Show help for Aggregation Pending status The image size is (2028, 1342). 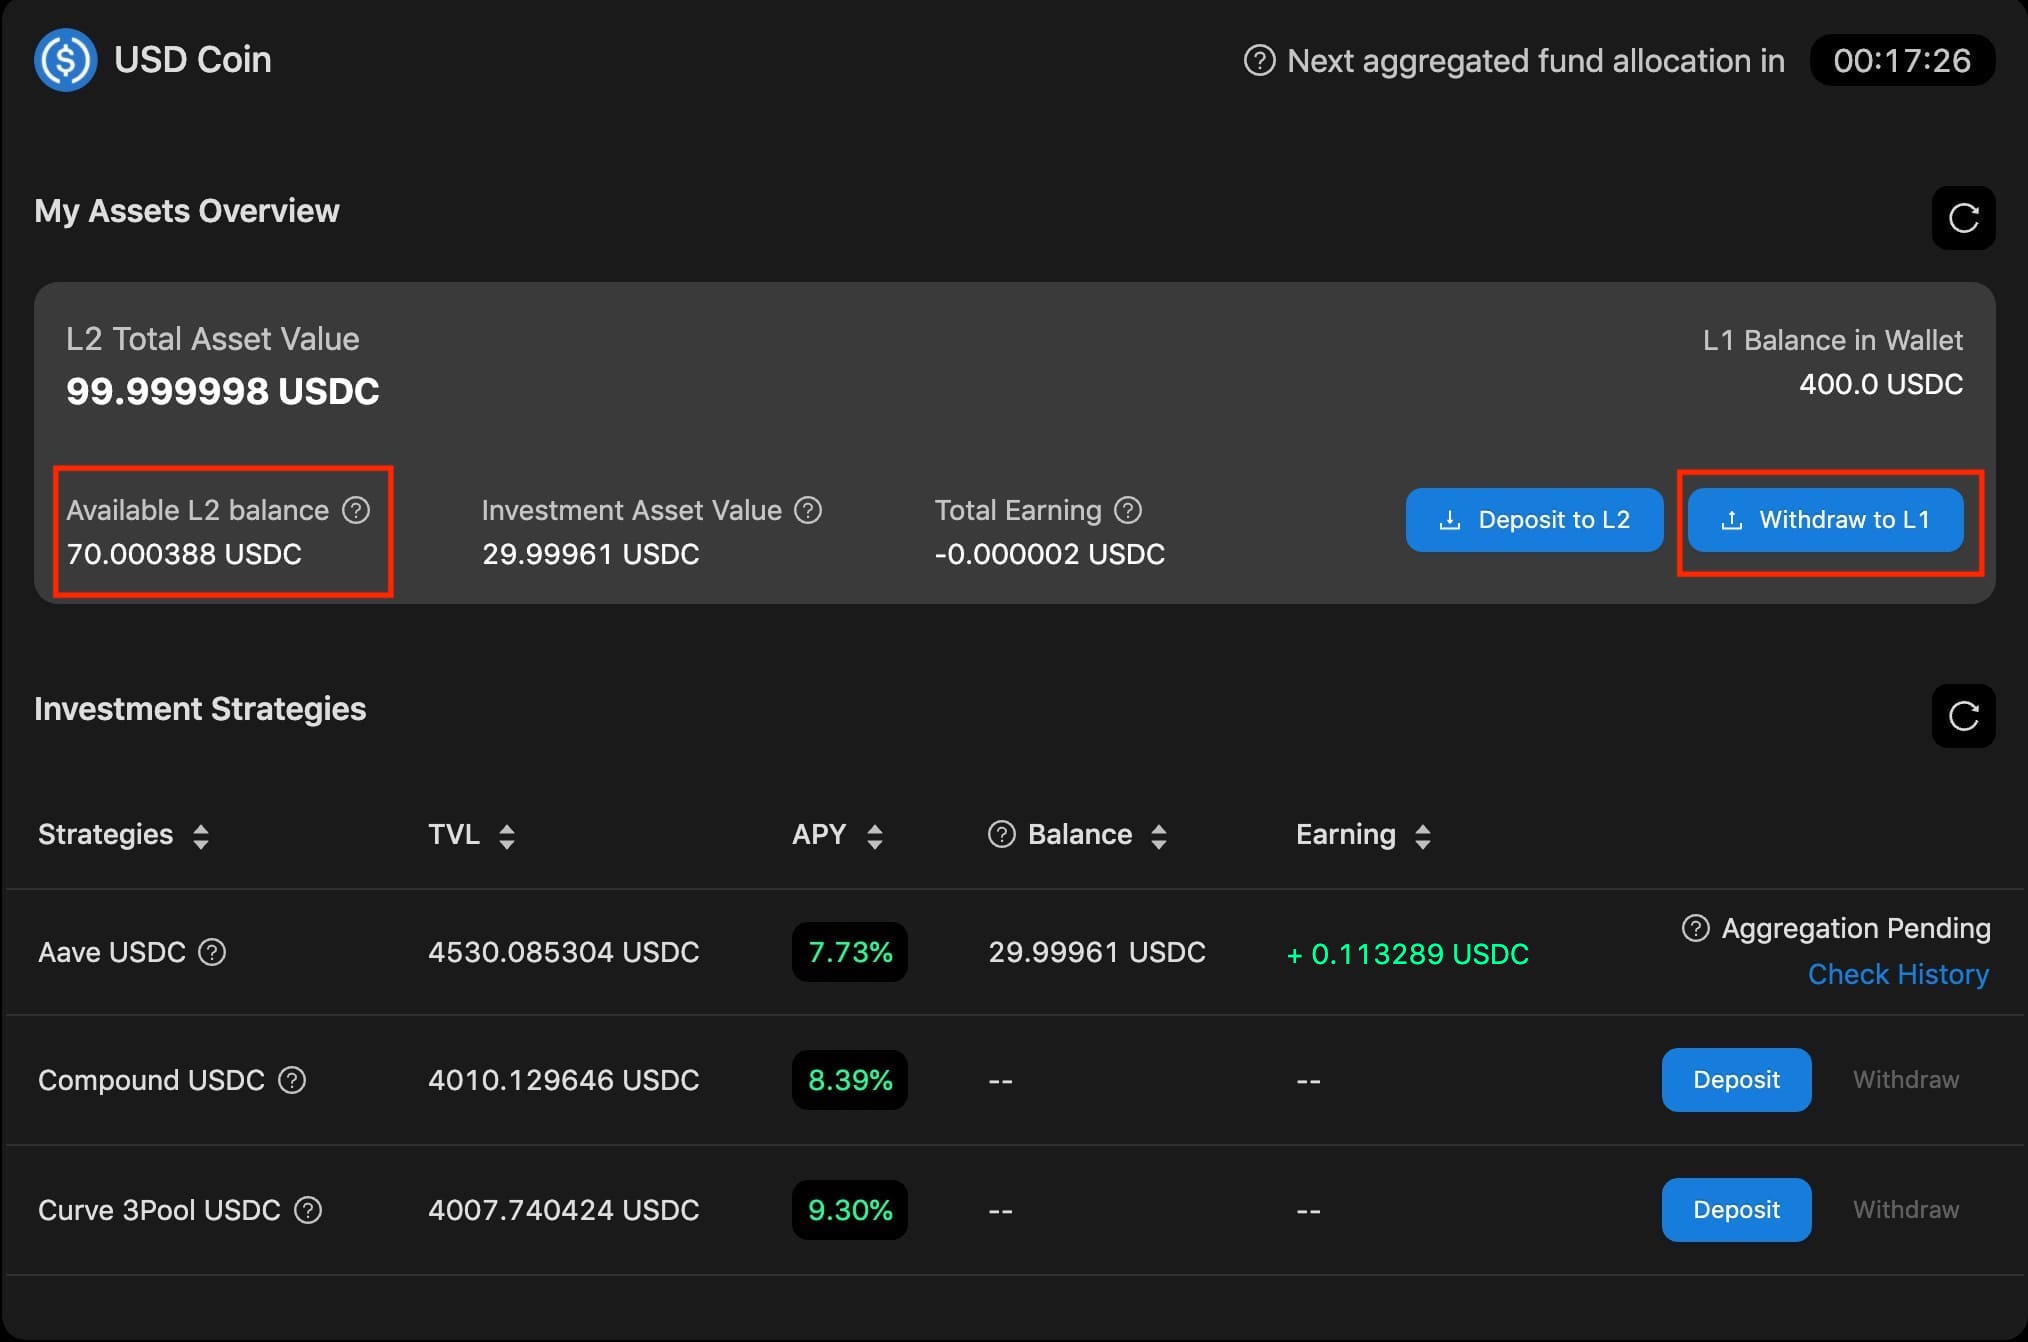click(1695, 928)
